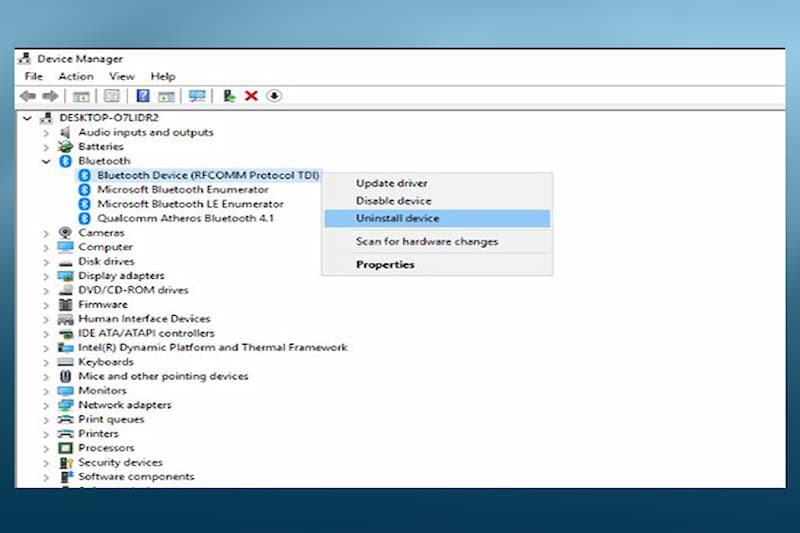Click the Keyboards icon
The width and height of the screenshot is (800, 533).
point(65,362)
